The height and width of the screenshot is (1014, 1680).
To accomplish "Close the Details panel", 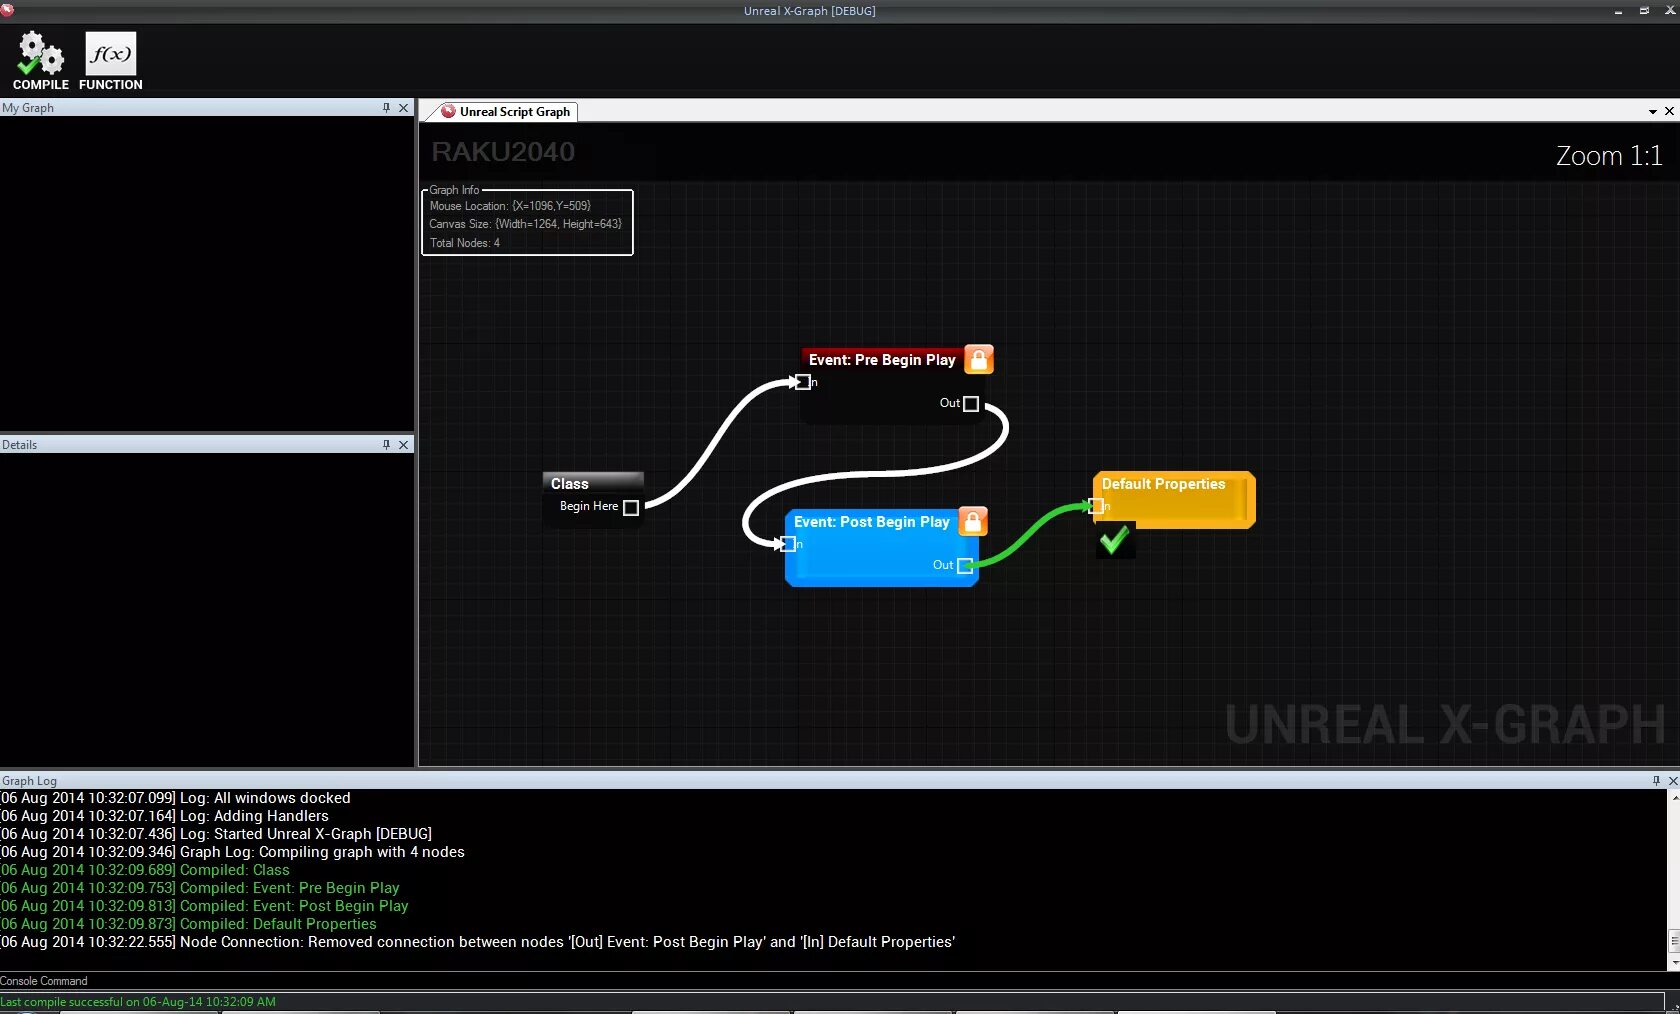I will tap(404, 444).
